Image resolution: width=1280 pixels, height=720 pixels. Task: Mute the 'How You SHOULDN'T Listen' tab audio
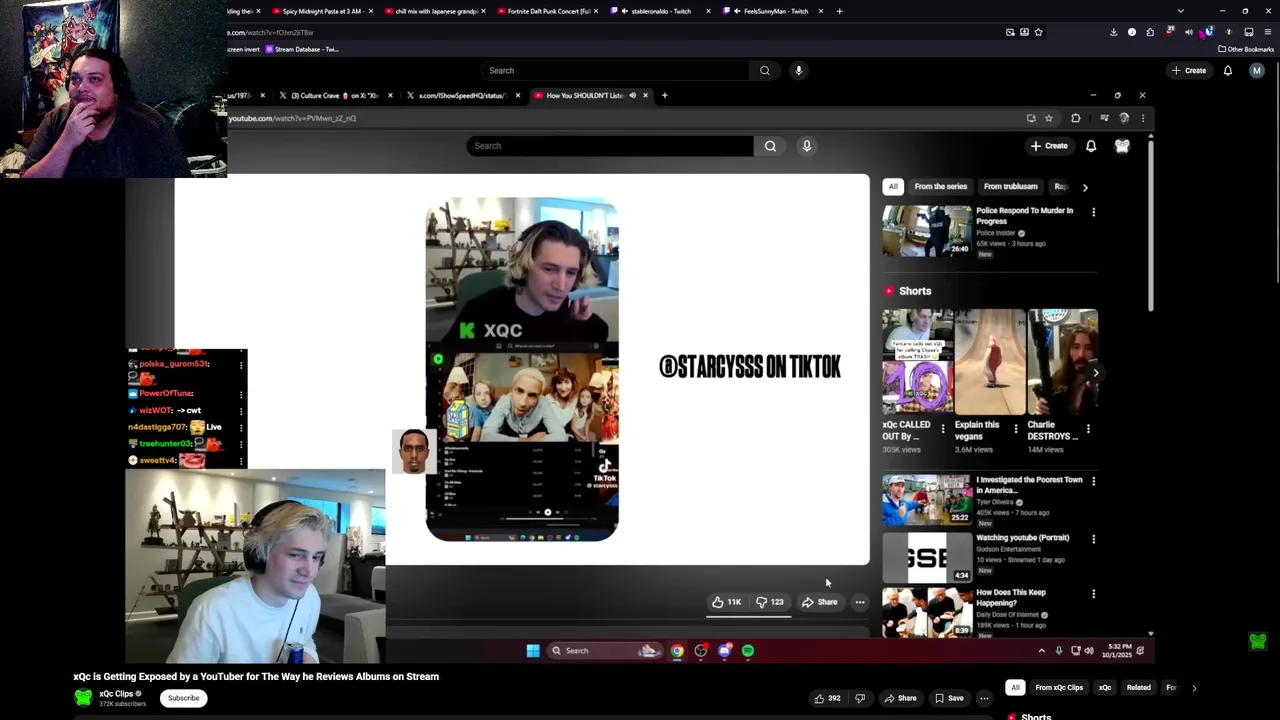pyautogui.click(x=632, y=95)
